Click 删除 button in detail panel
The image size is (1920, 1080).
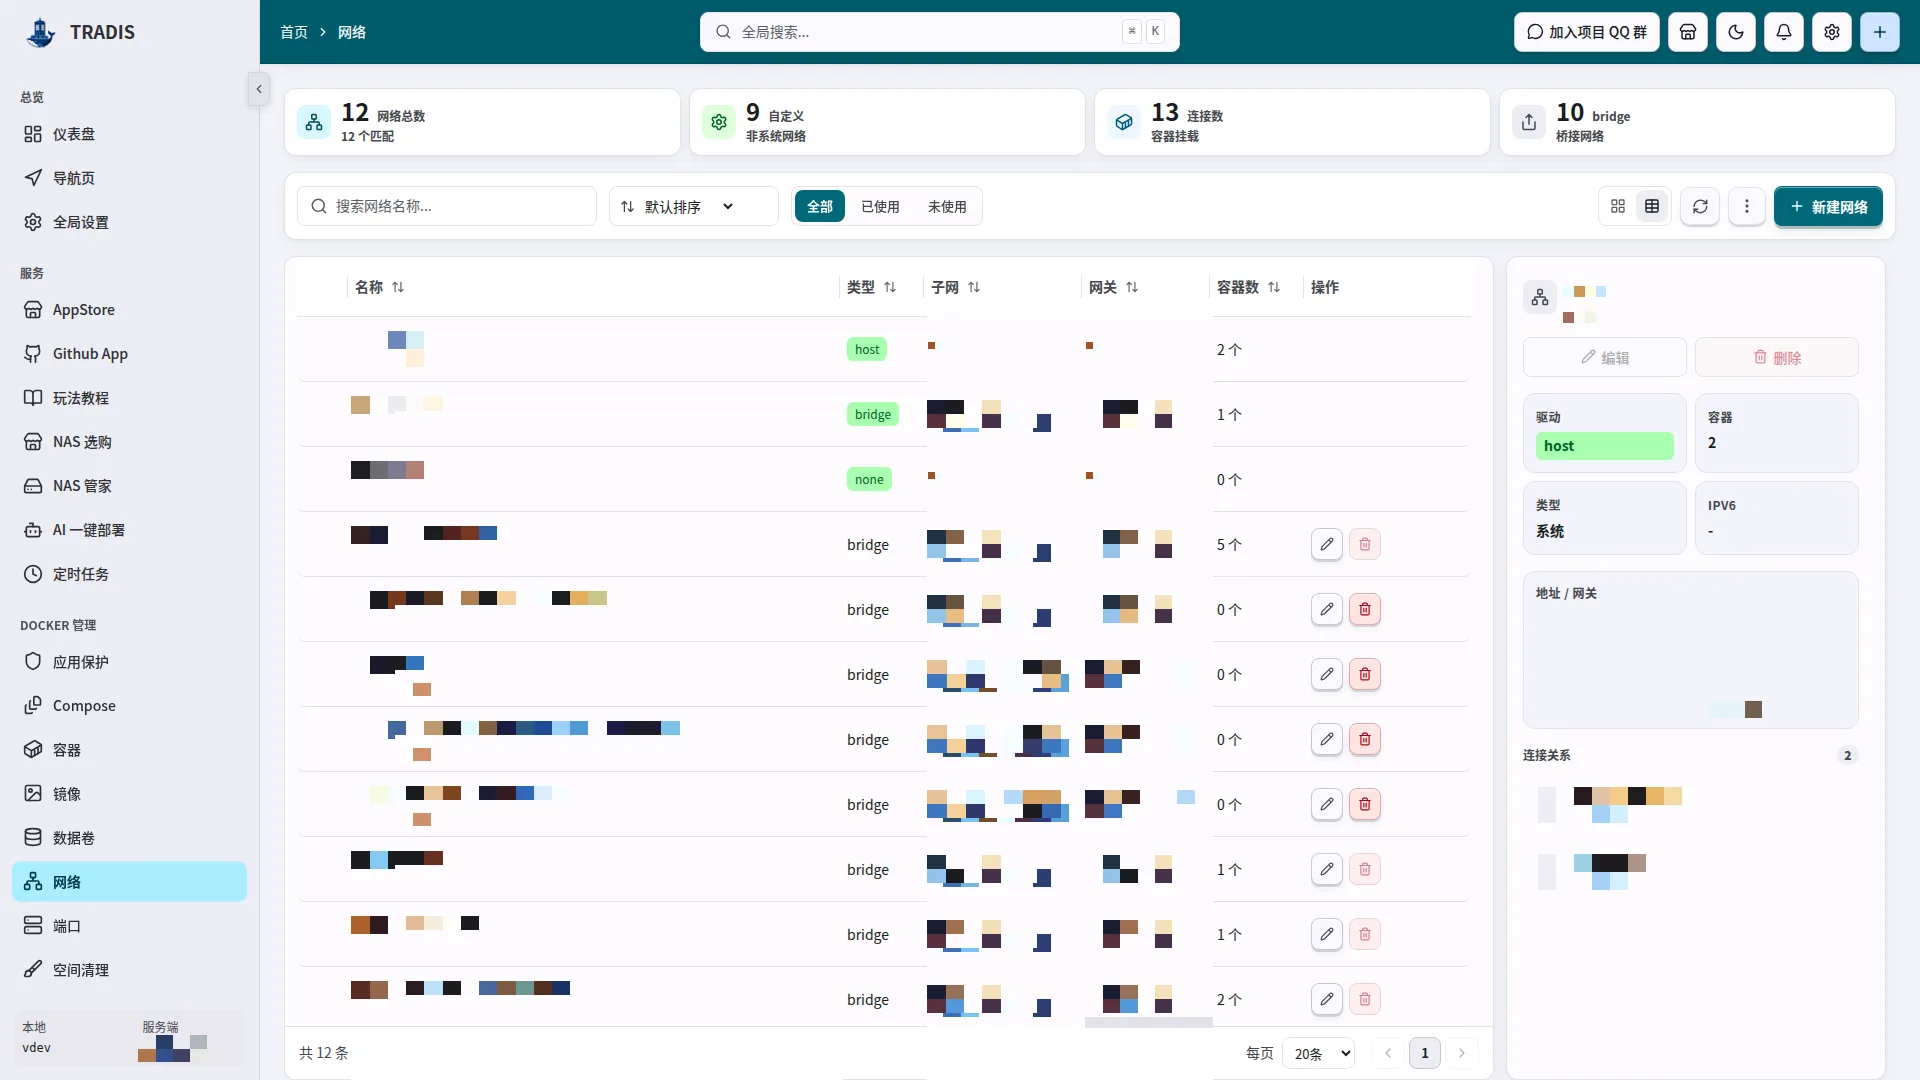click(x=1777, y=357)
